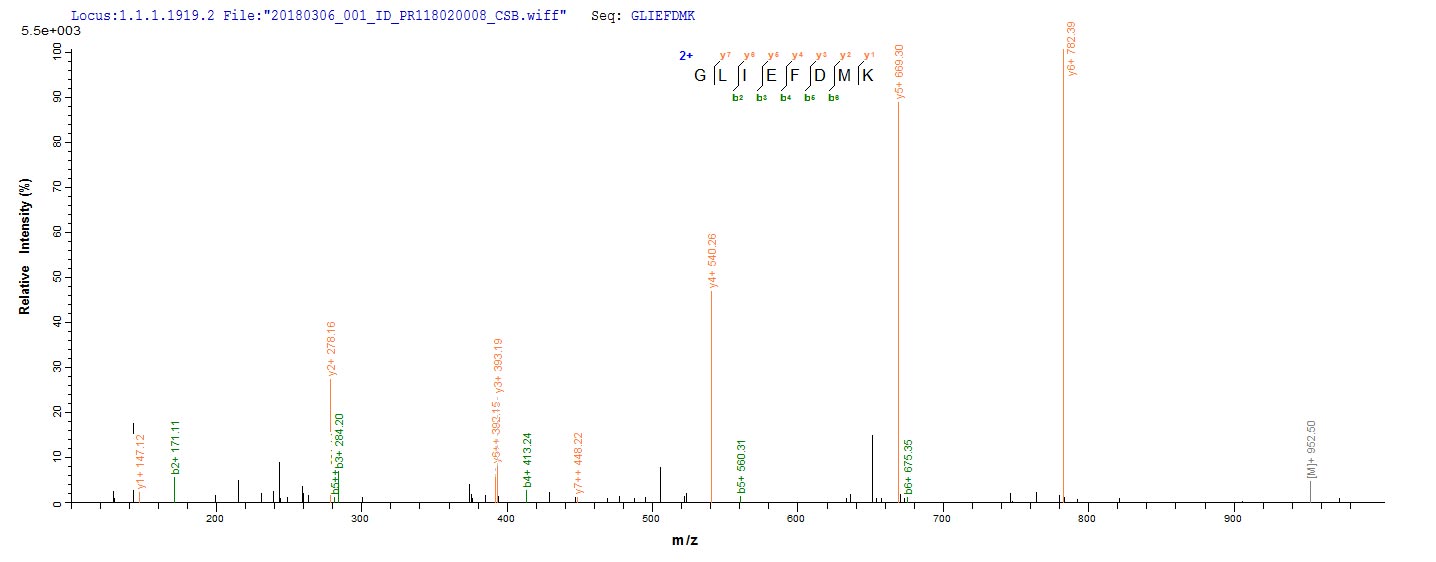Click residue K in the peptide diagram
The height and width of the screenshot is (562, 1436).
point(868,76)
